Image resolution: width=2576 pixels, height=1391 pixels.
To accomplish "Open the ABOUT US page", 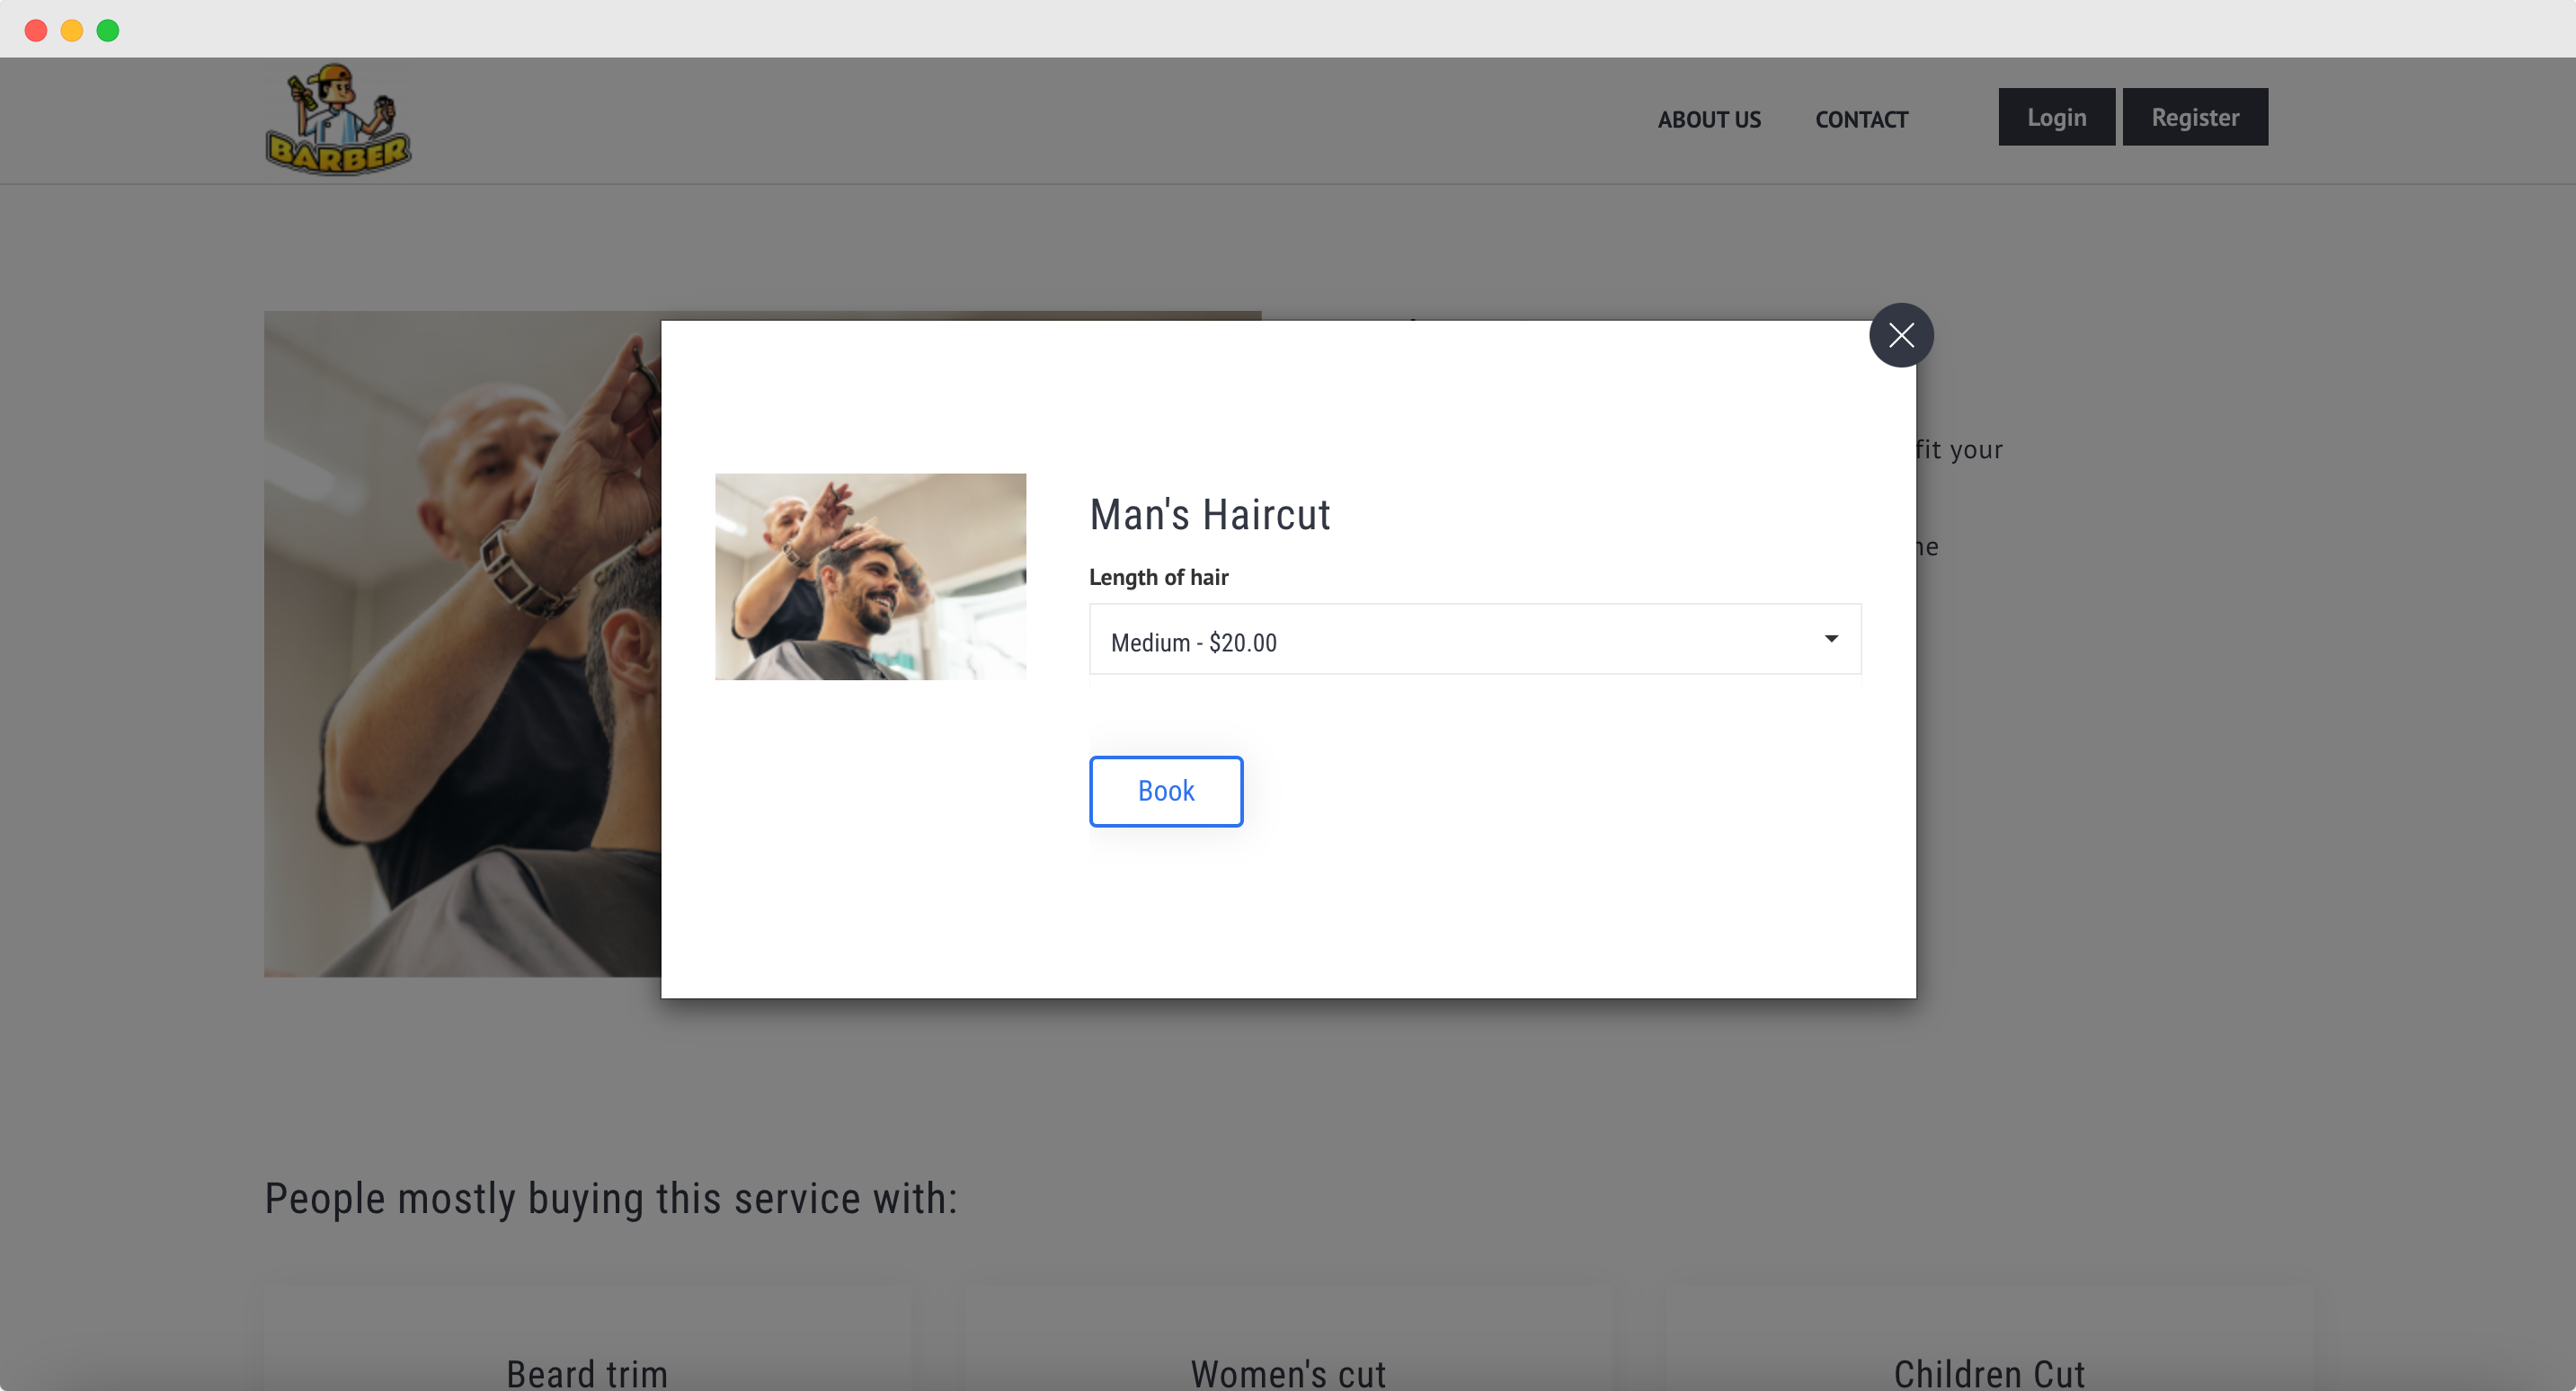I will 1709,119.
